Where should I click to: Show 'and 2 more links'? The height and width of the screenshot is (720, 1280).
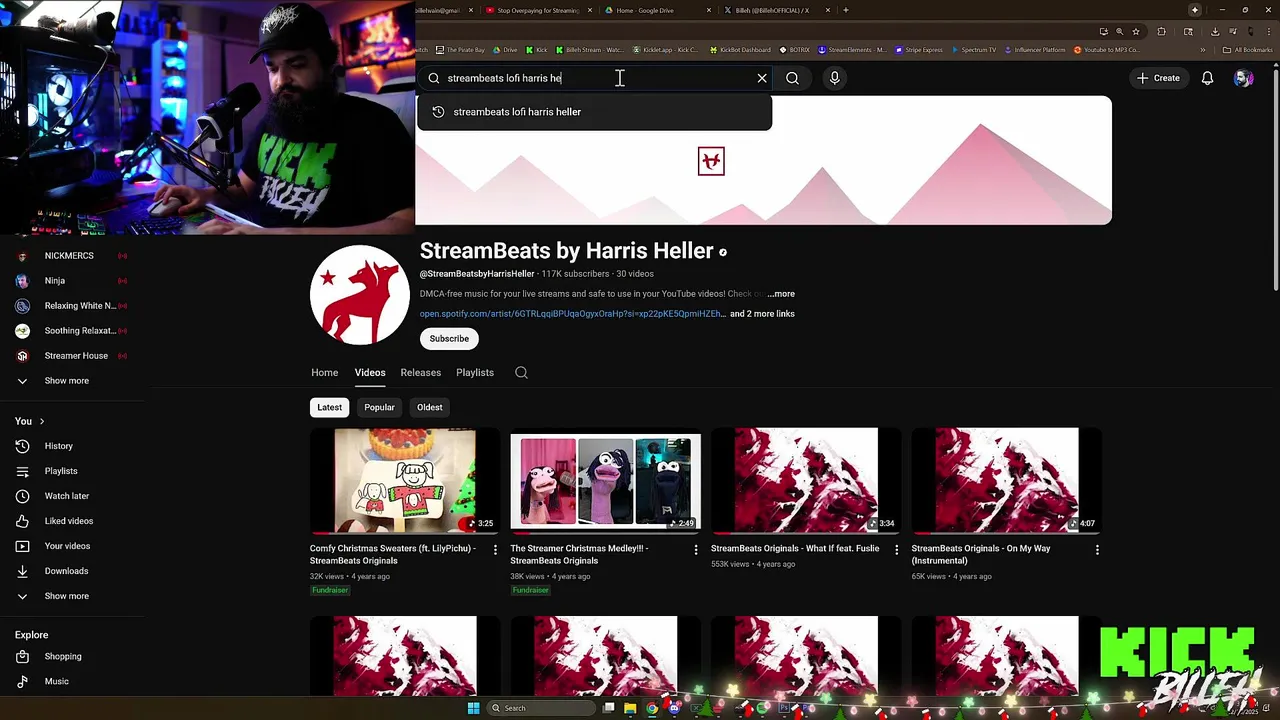point(762,314)
